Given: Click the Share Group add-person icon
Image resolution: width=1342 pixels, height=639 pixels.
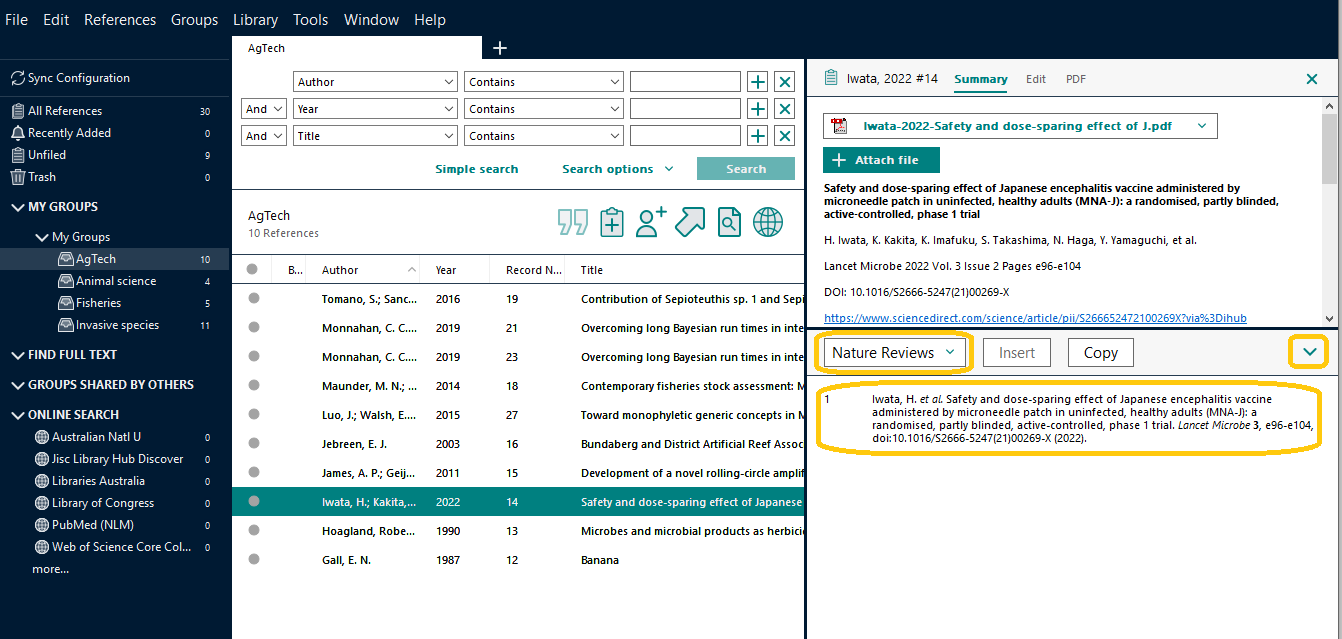Looking at the screenshot, I should point(651,222).
